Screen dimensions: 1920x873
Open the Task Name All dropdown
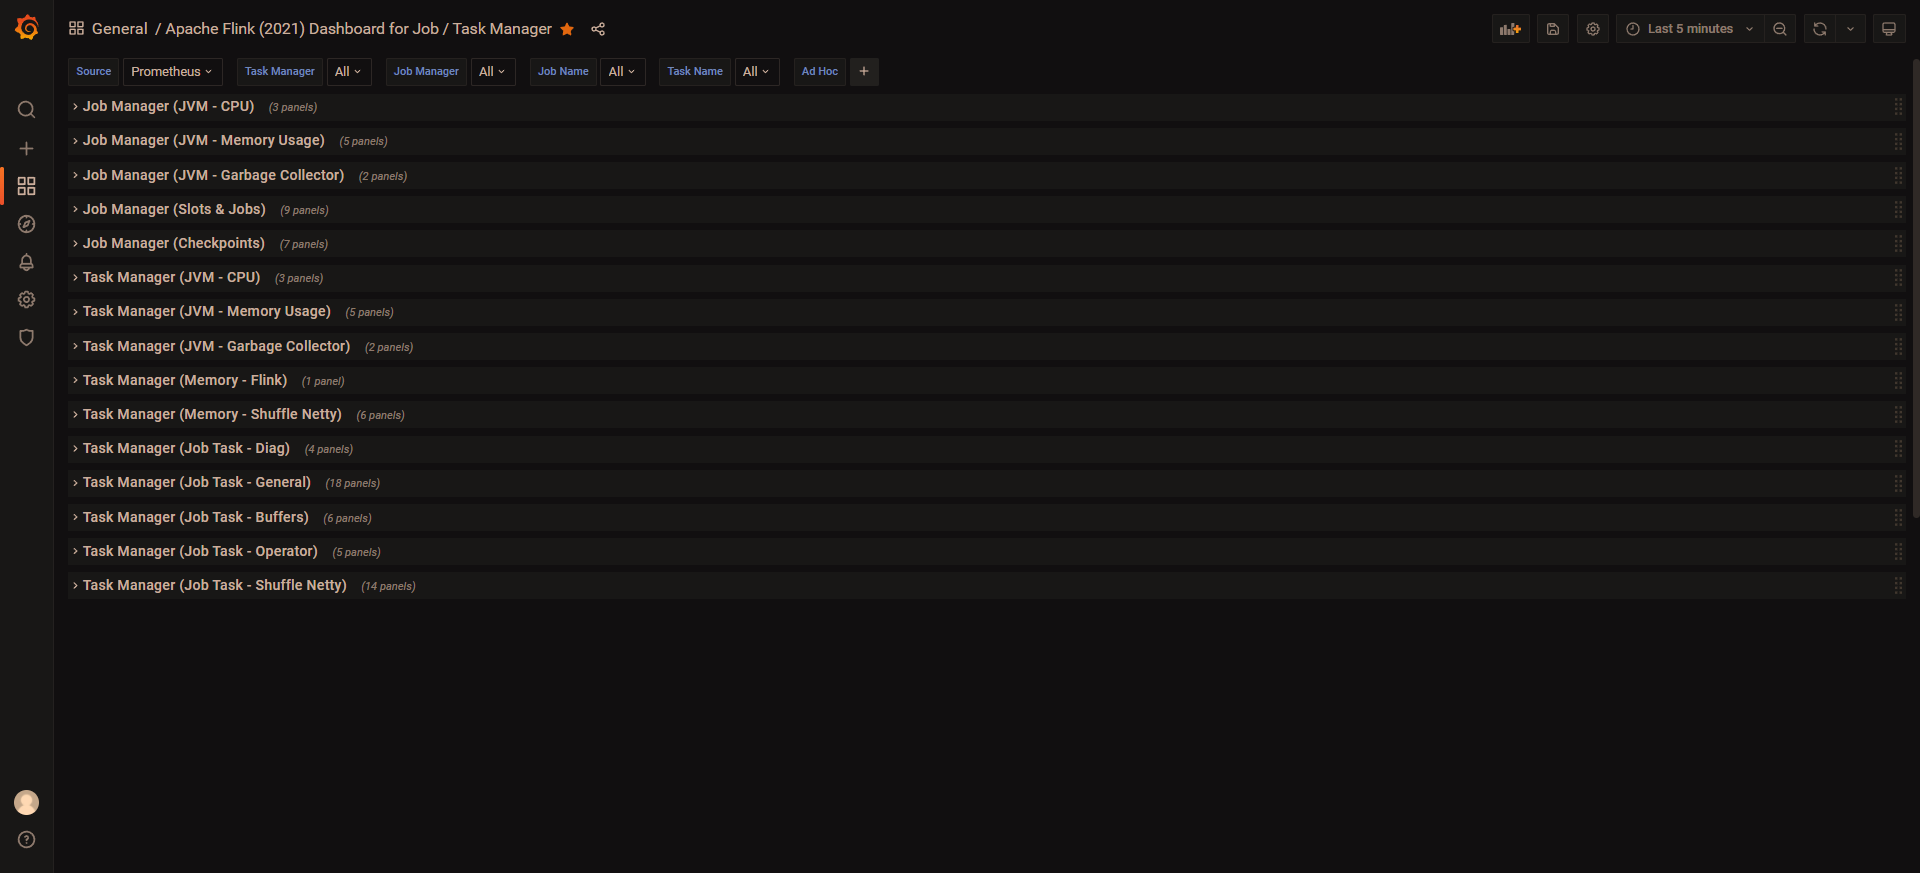pyautogui.click(x=757, y=72)
